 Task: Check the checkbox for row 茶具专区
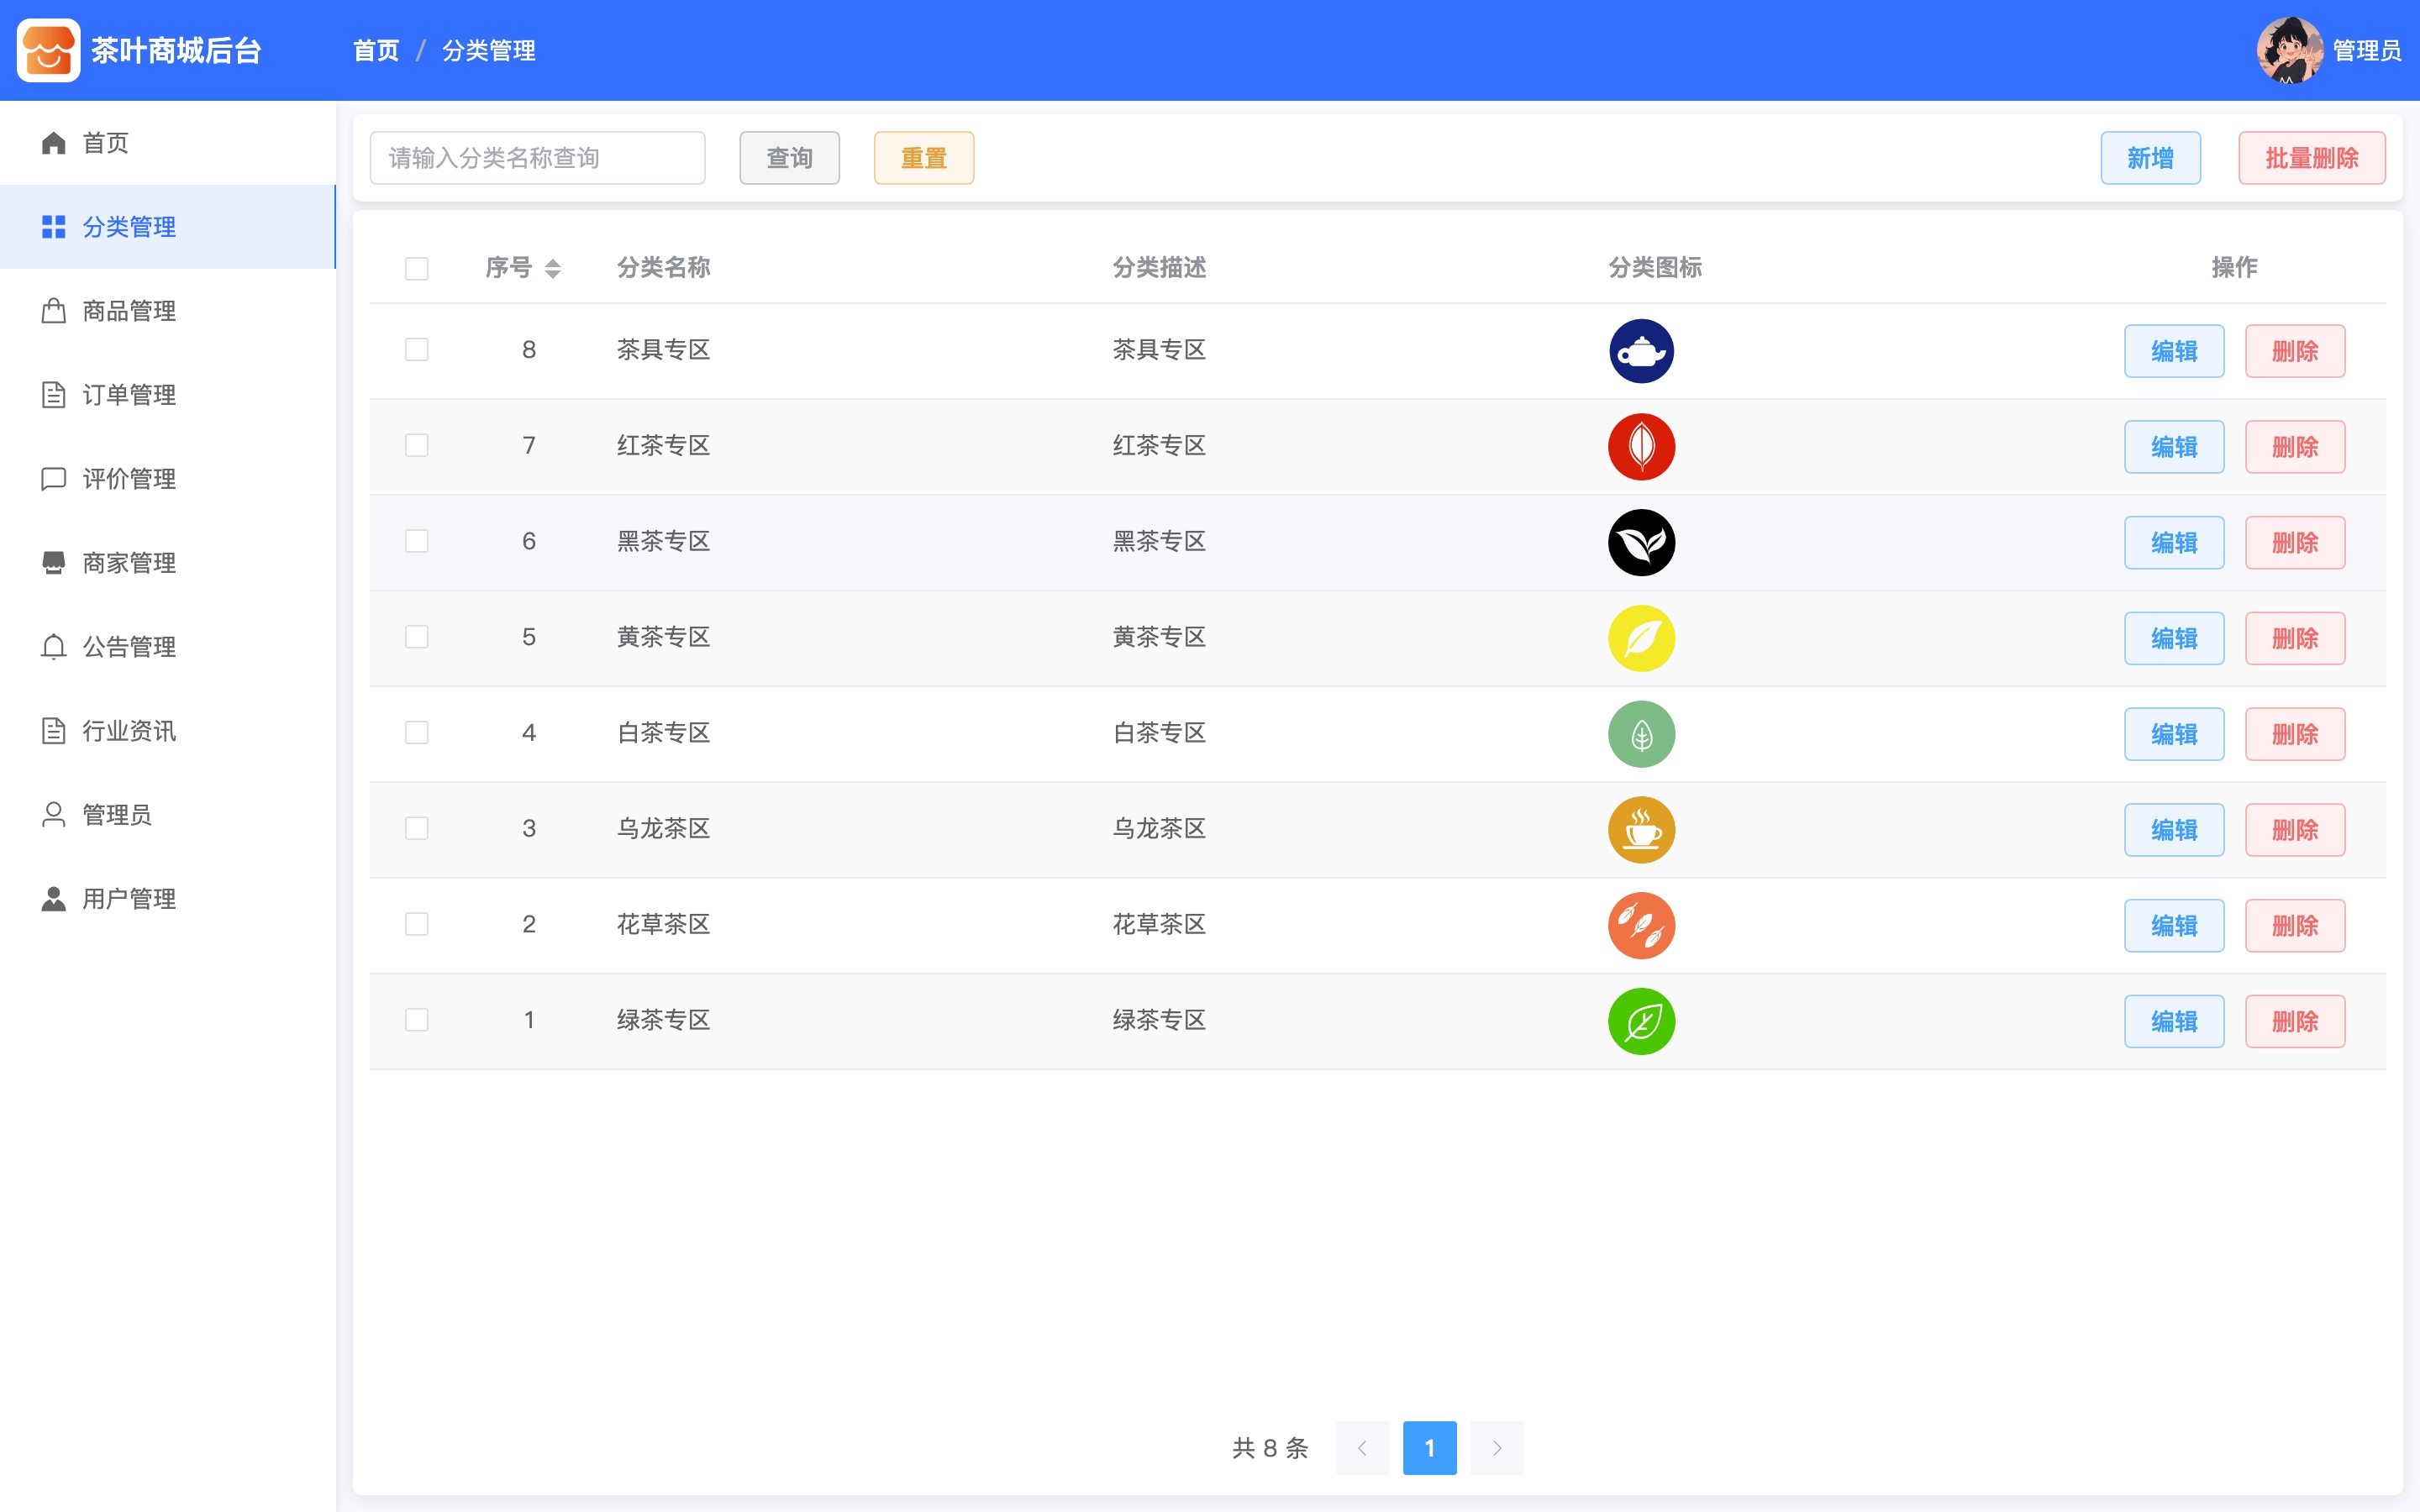pos(417,349)
